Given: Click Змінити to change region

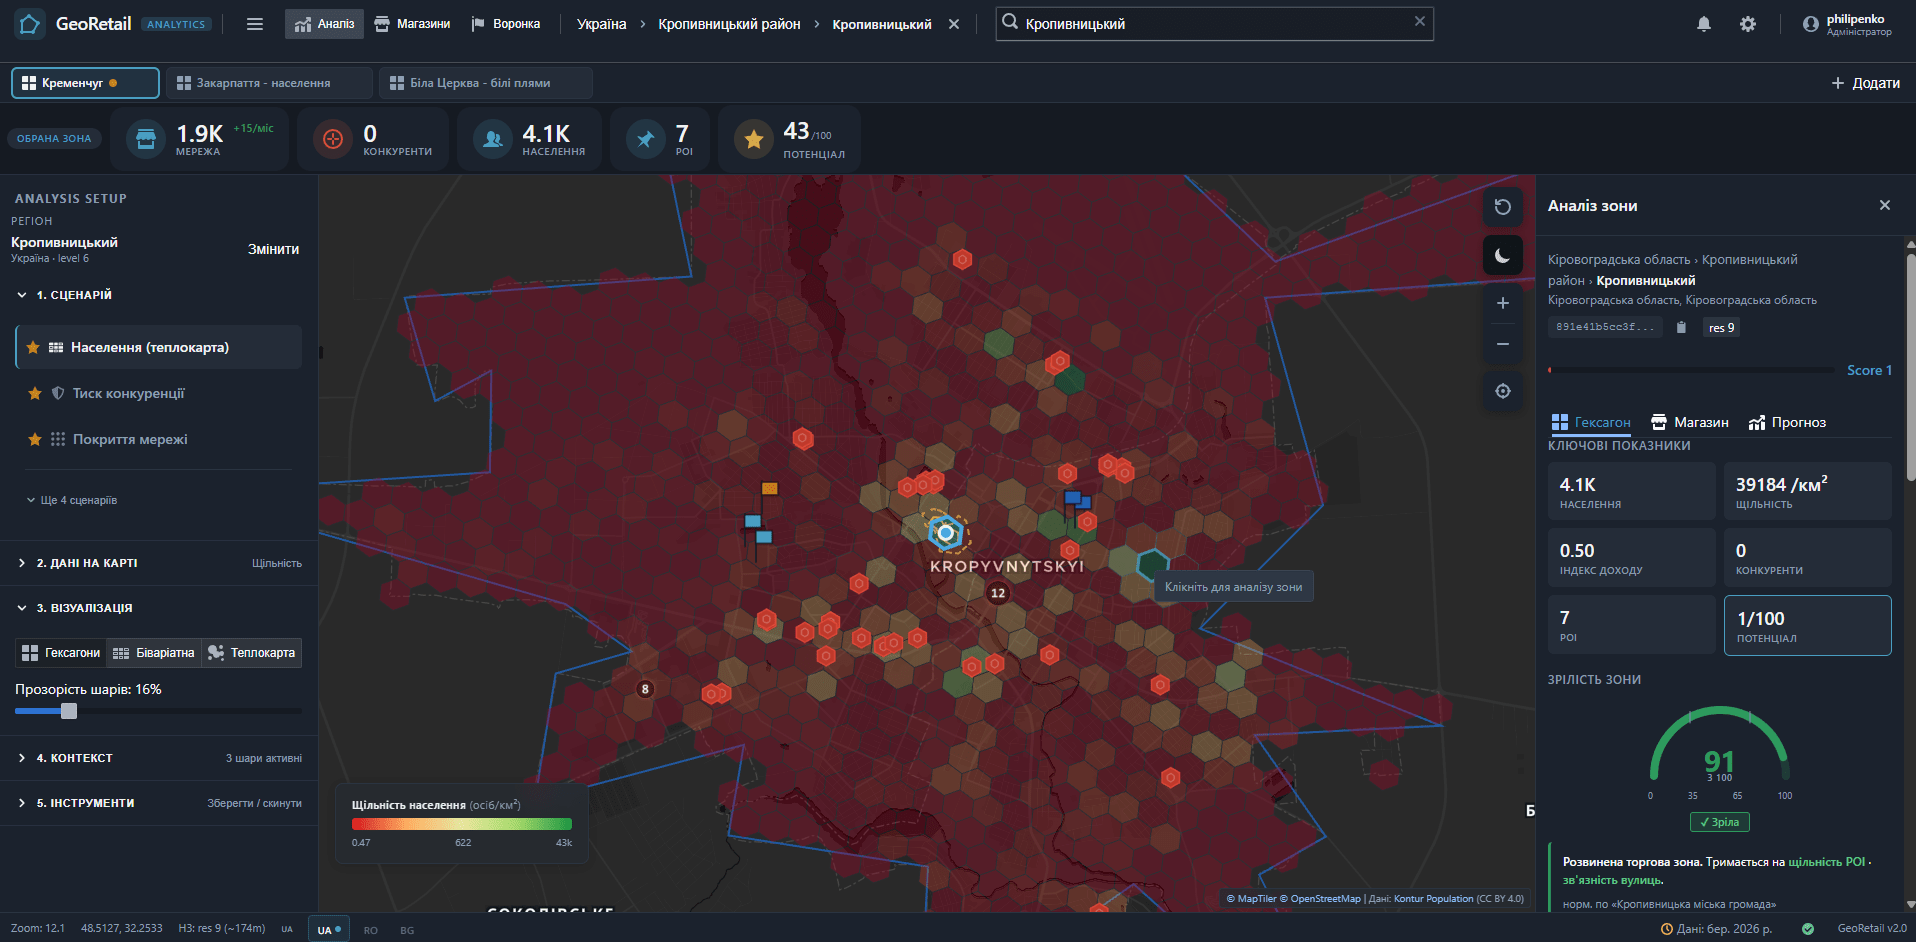Looking at the screenshot, I should coord(274,249).
